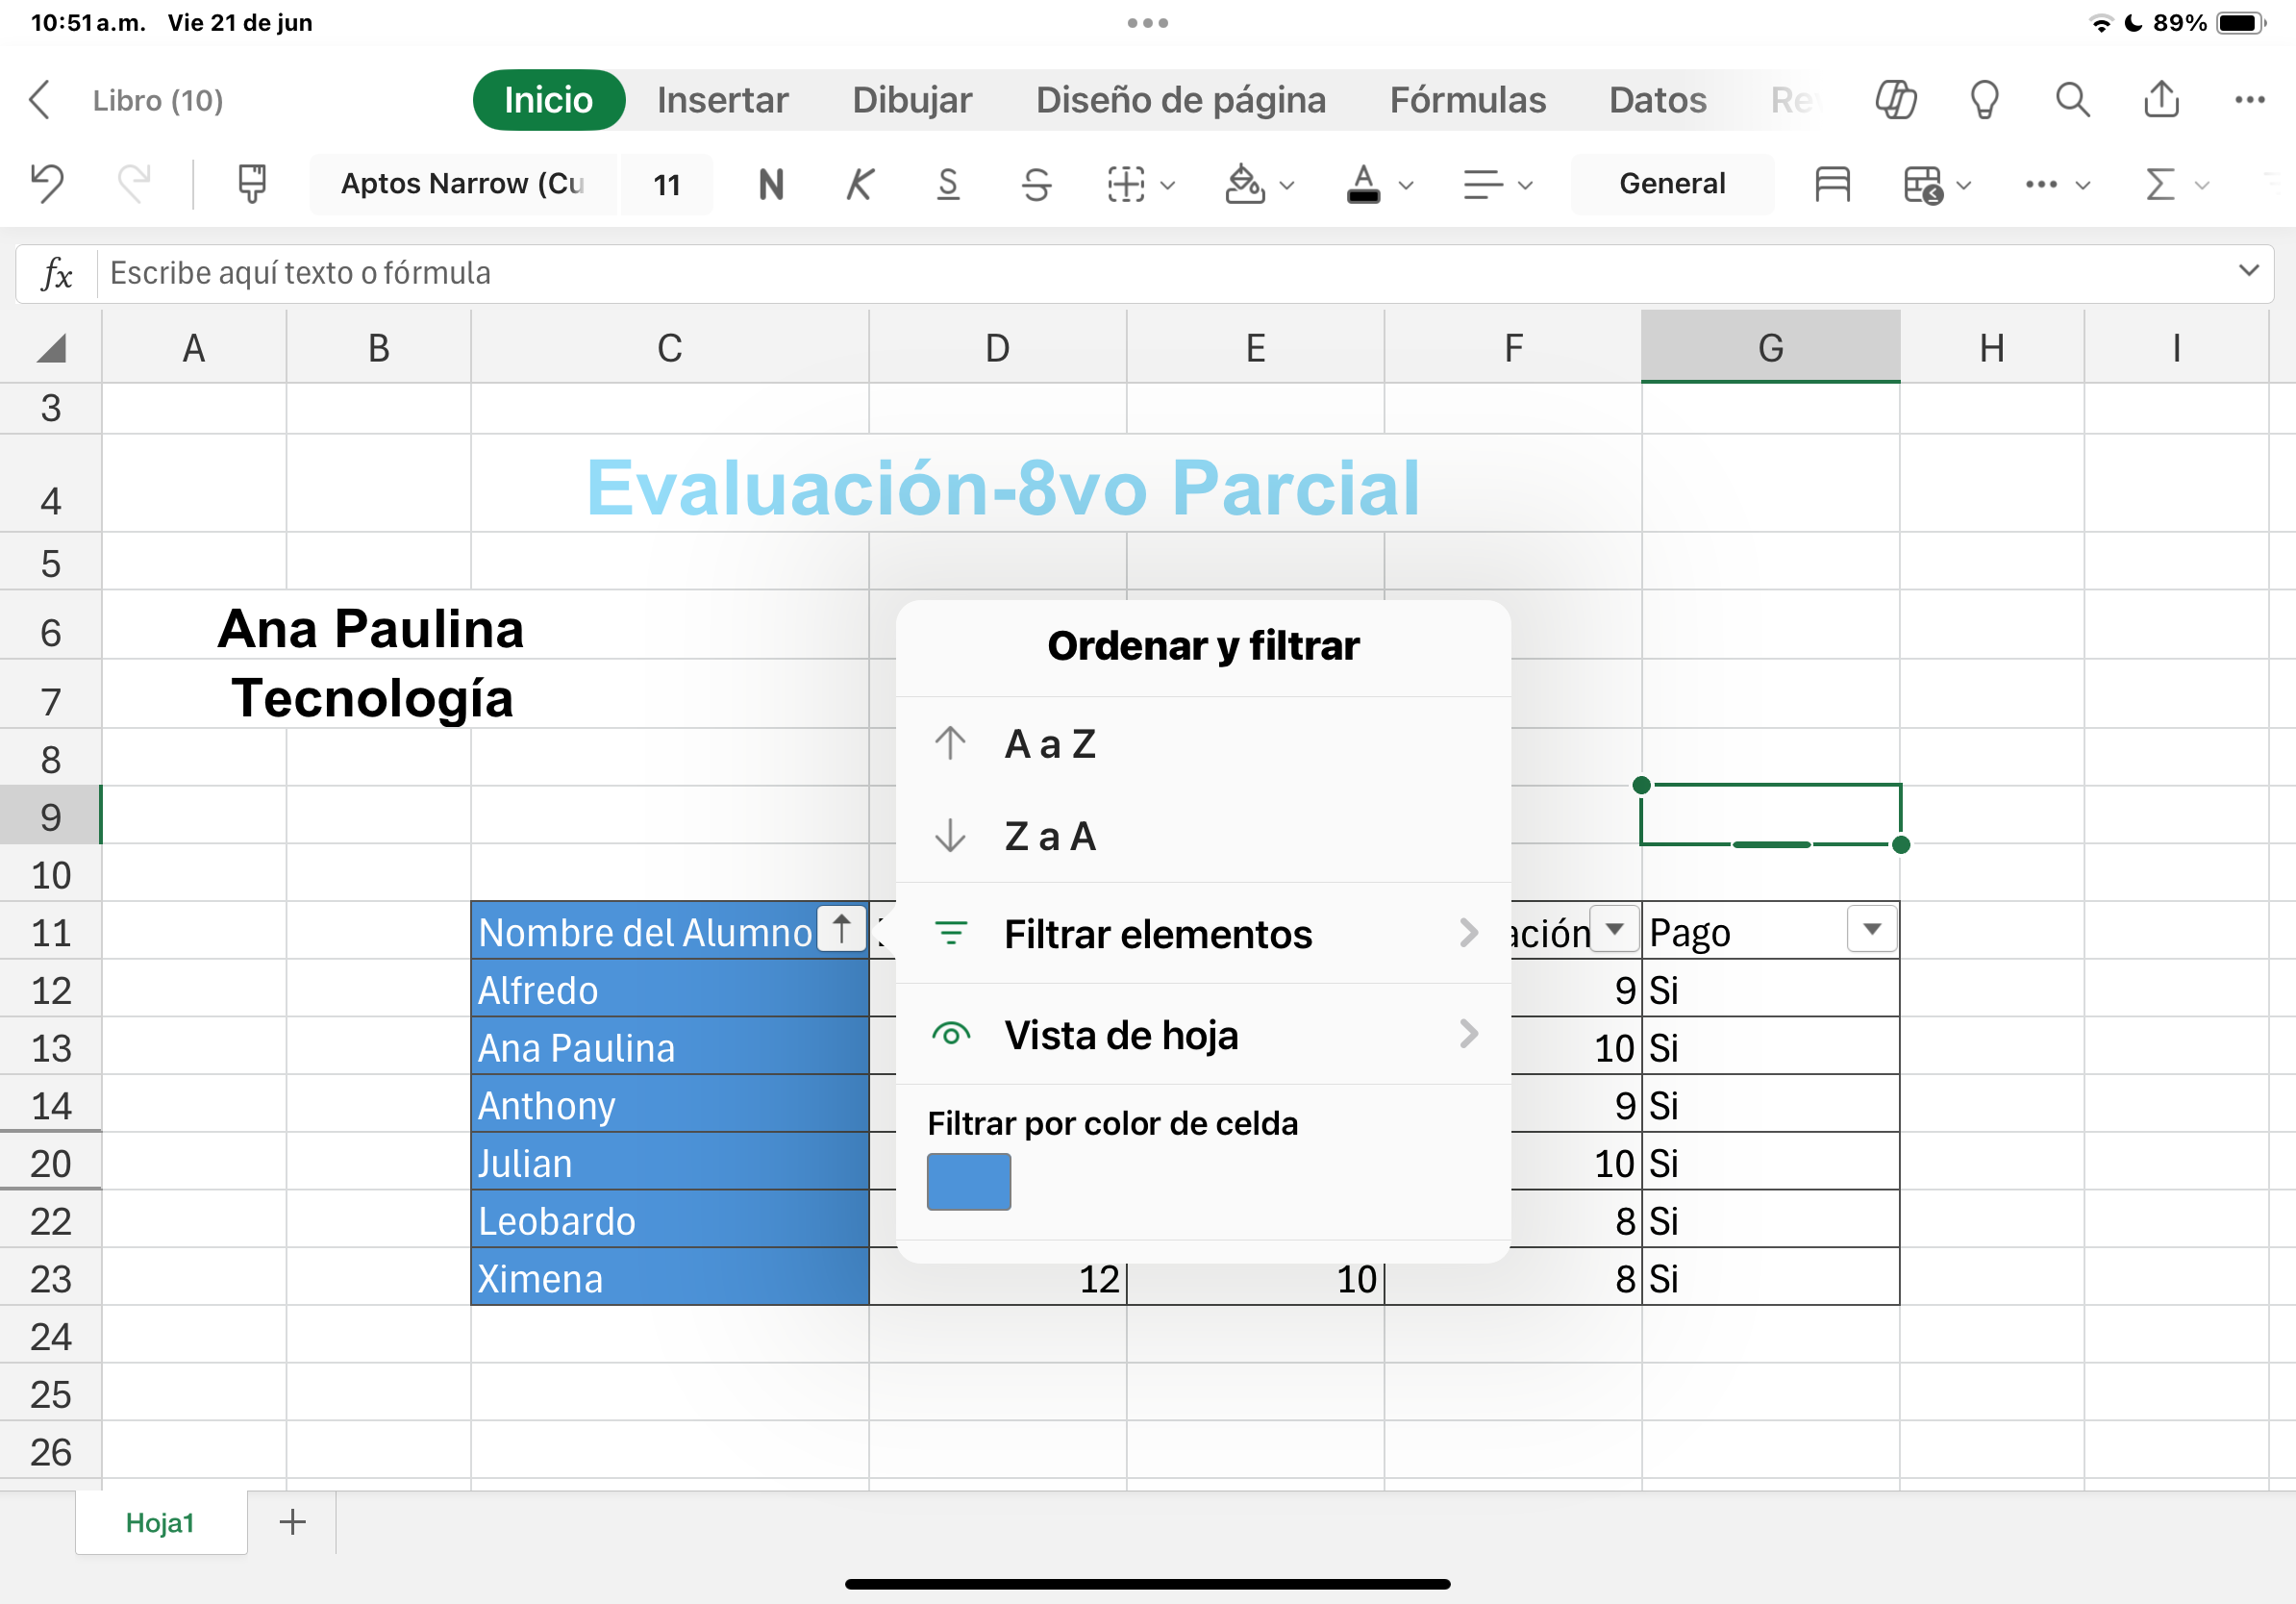
Task: Toggle bold N formatting
Action: tap(771, 184)
